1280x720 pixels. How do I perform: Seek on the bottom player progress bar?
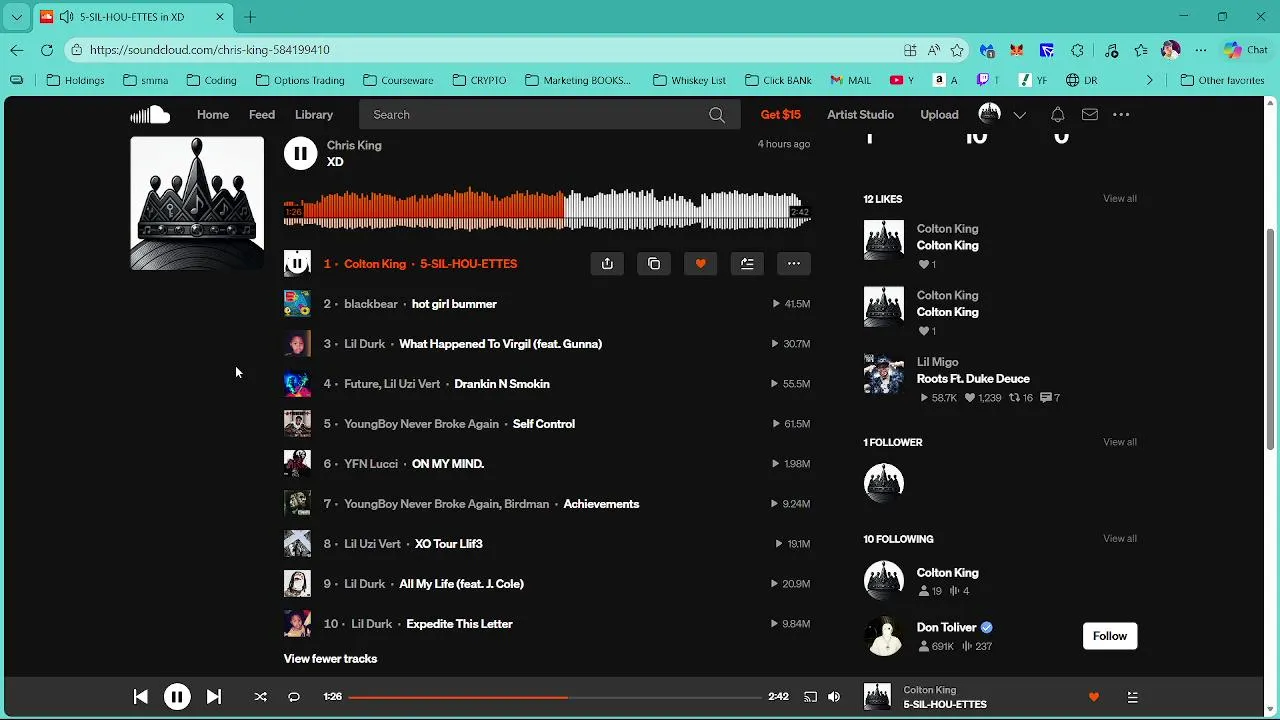[555, 697]
